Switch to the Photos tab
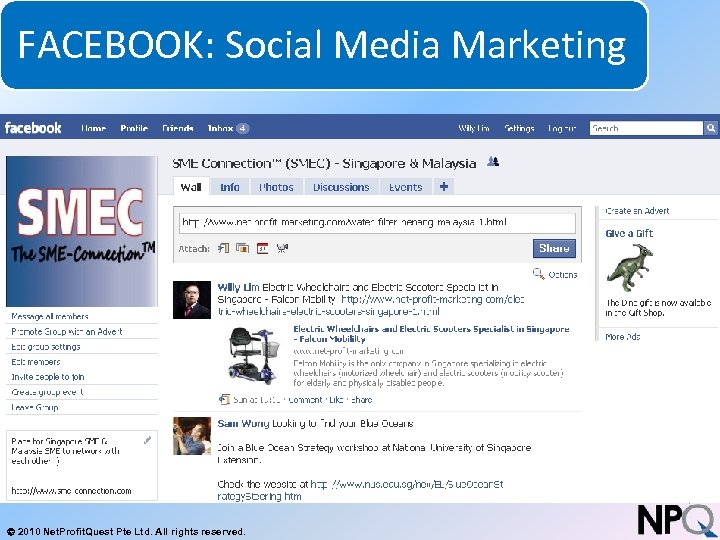This screenshot has height=540, width=720. pyautogui.click(x=276, y=187)
